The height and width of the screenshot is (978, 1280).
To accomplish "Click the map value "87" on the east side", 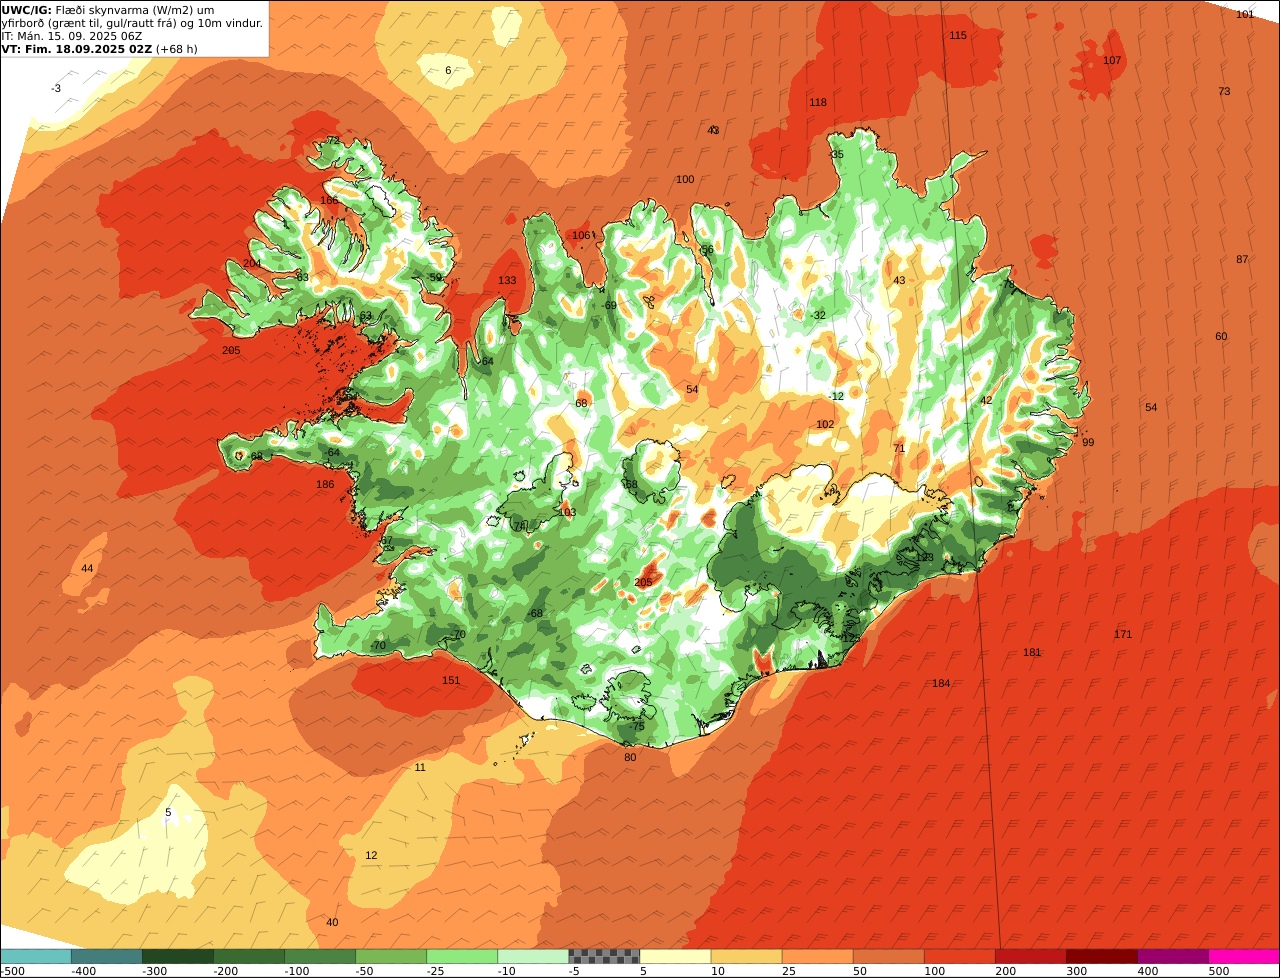I will click(x=1242, y=259).
